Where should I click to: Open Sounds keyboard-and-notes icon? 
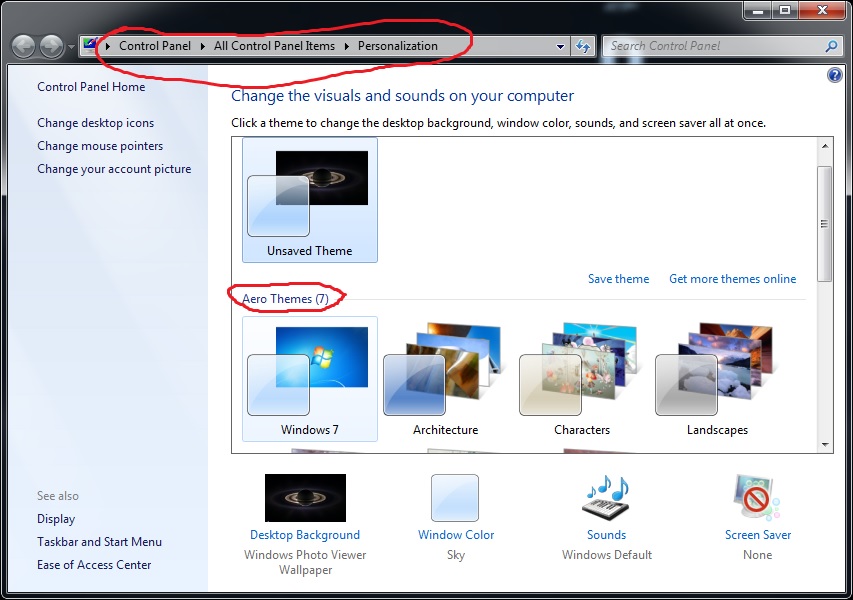coord(607,498)
